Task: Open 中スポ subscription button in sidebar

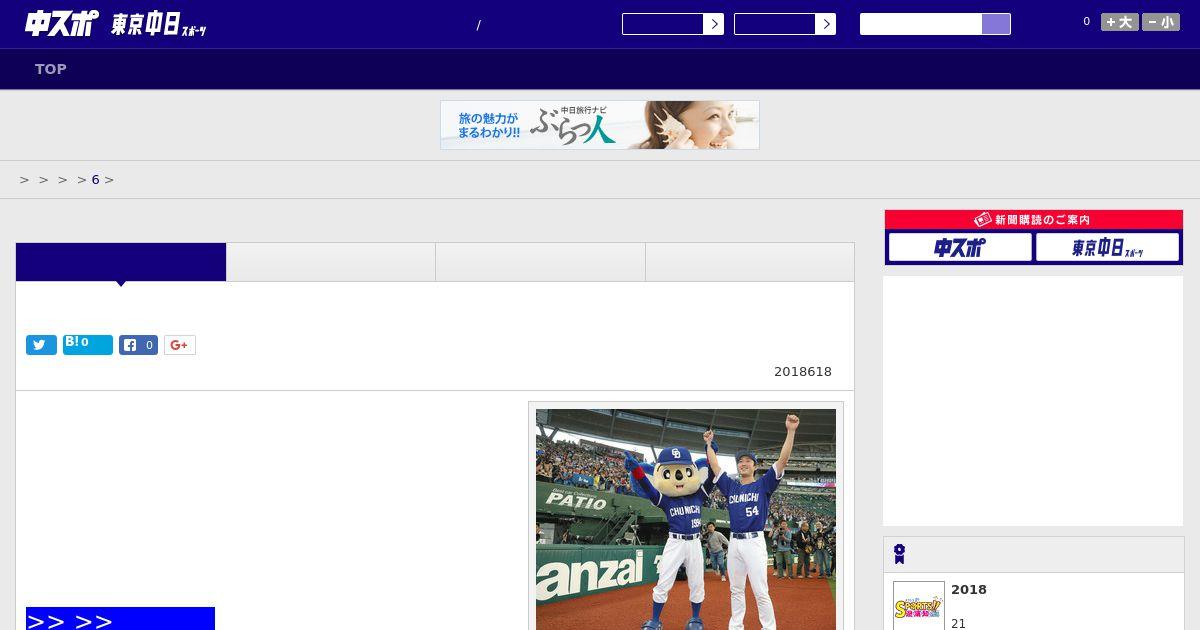Action: tap(960, 247)
